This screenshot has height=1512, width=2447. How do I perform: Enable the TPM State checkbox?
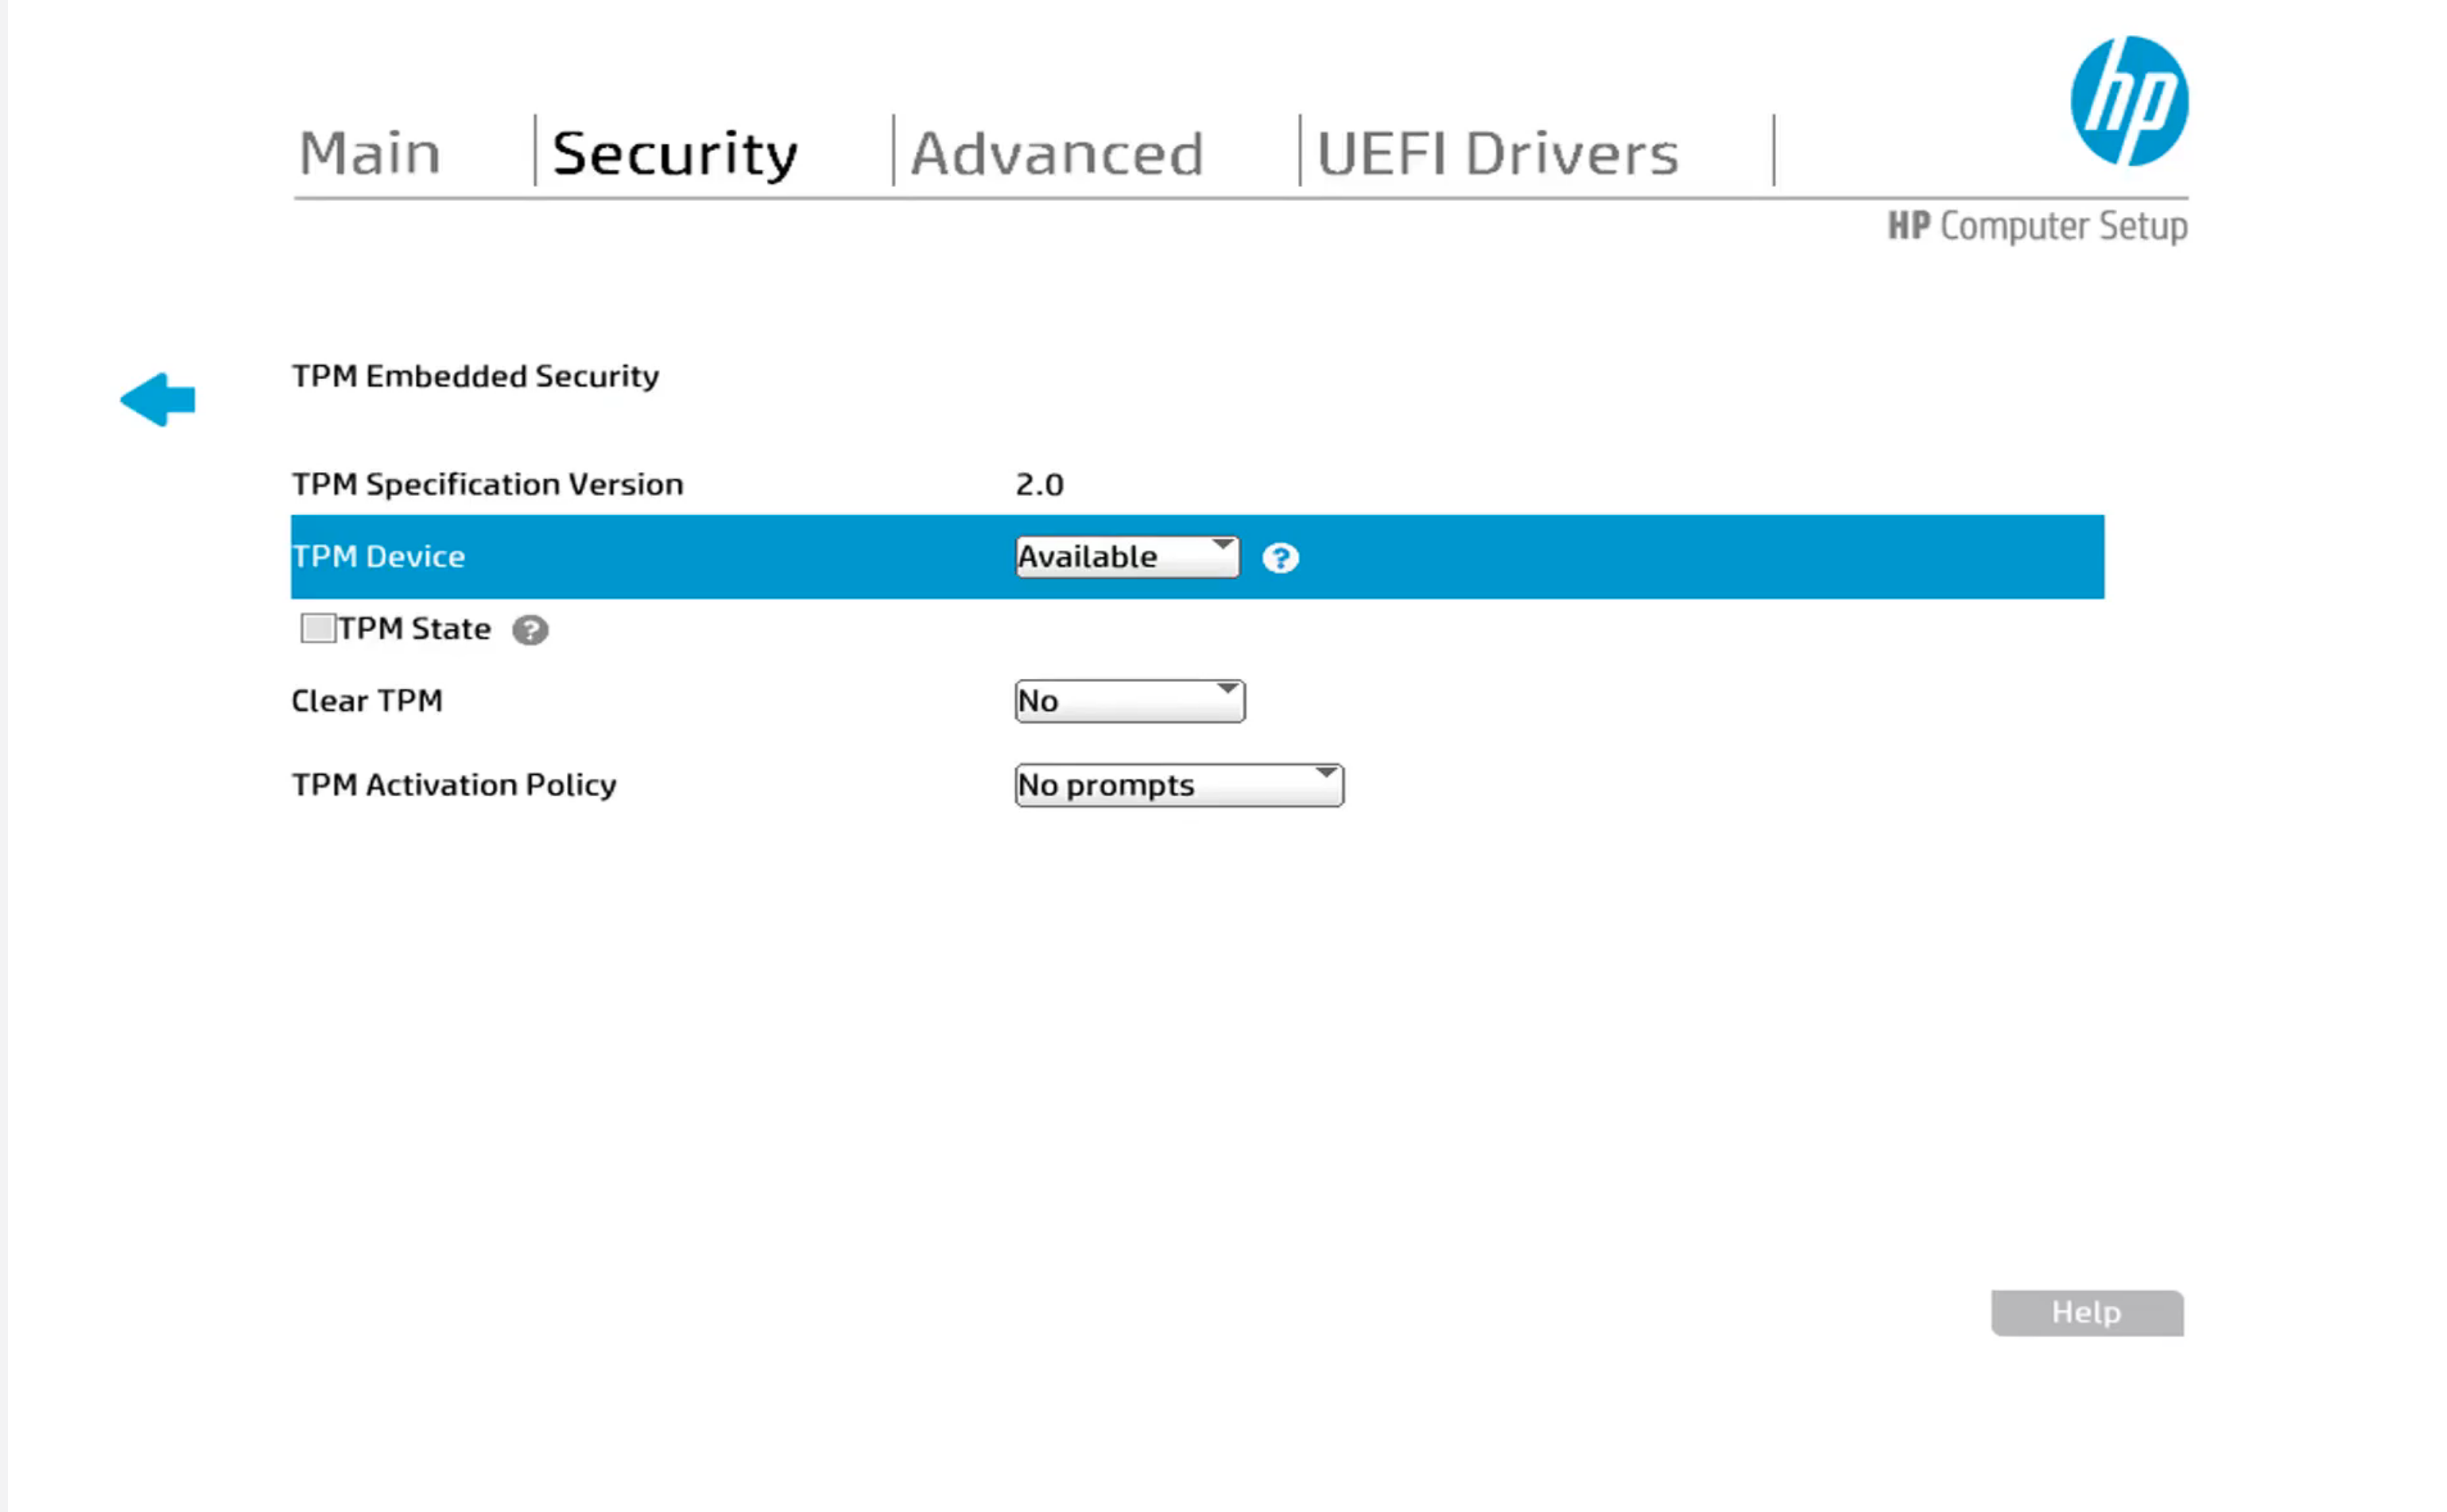[318, 628]
